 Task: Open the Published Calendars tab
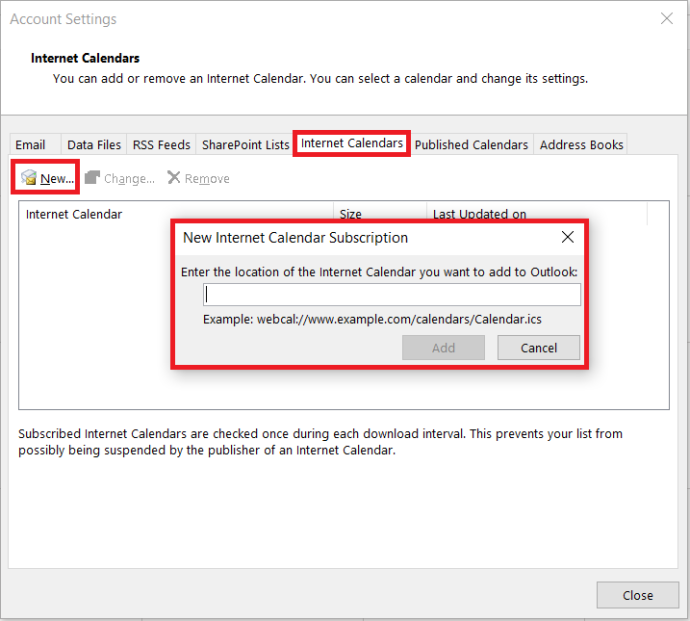[471, 145]
